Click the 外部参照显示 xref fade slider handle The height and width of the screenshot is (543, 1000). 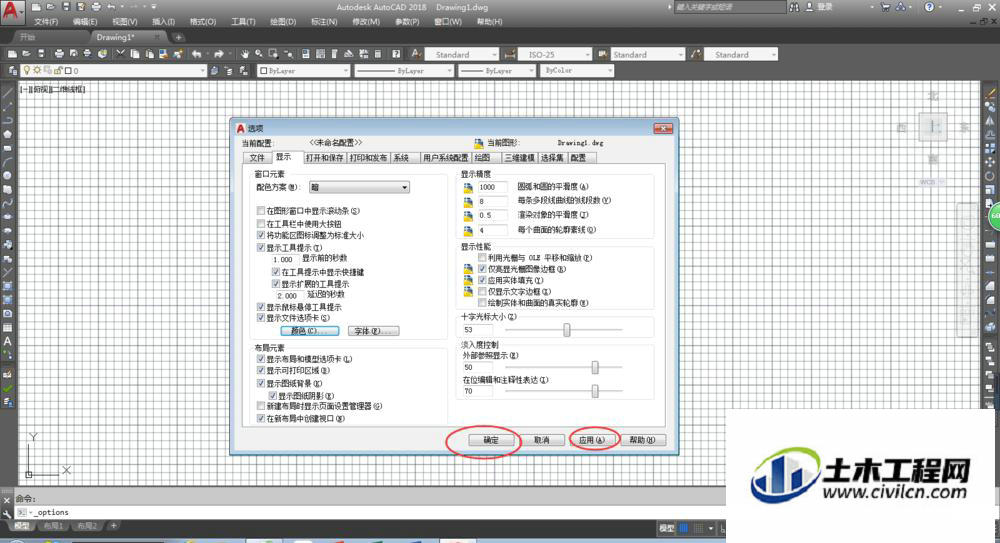[594, 368]
